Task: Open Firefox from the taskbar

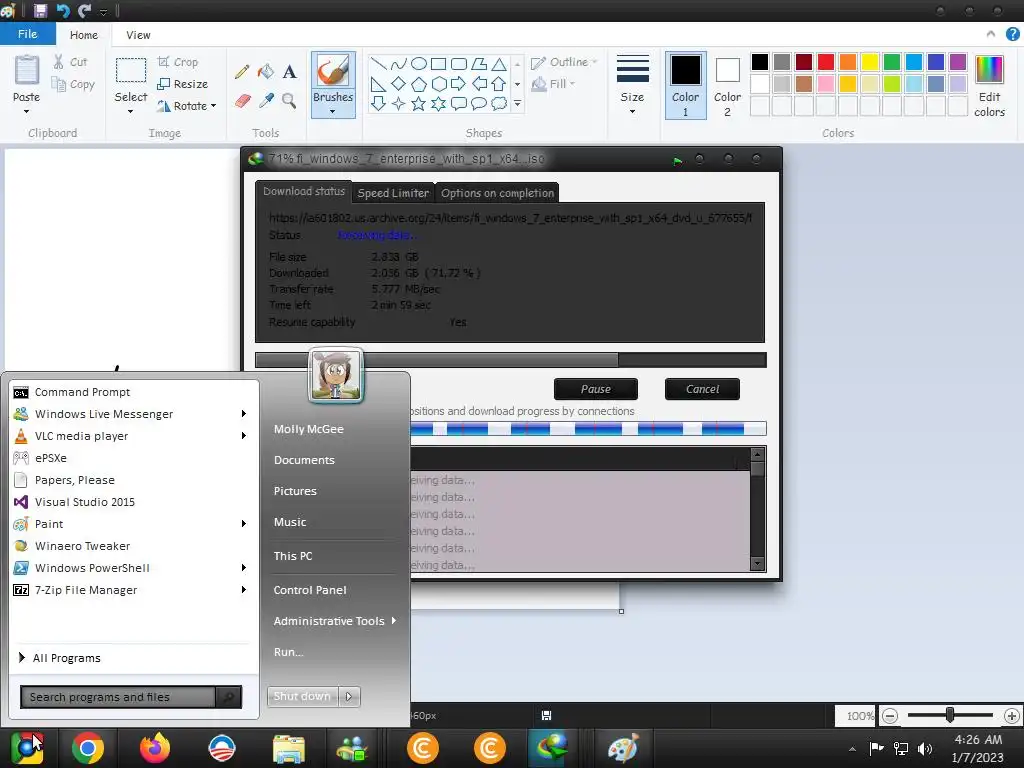Action: tap(155, 748)
